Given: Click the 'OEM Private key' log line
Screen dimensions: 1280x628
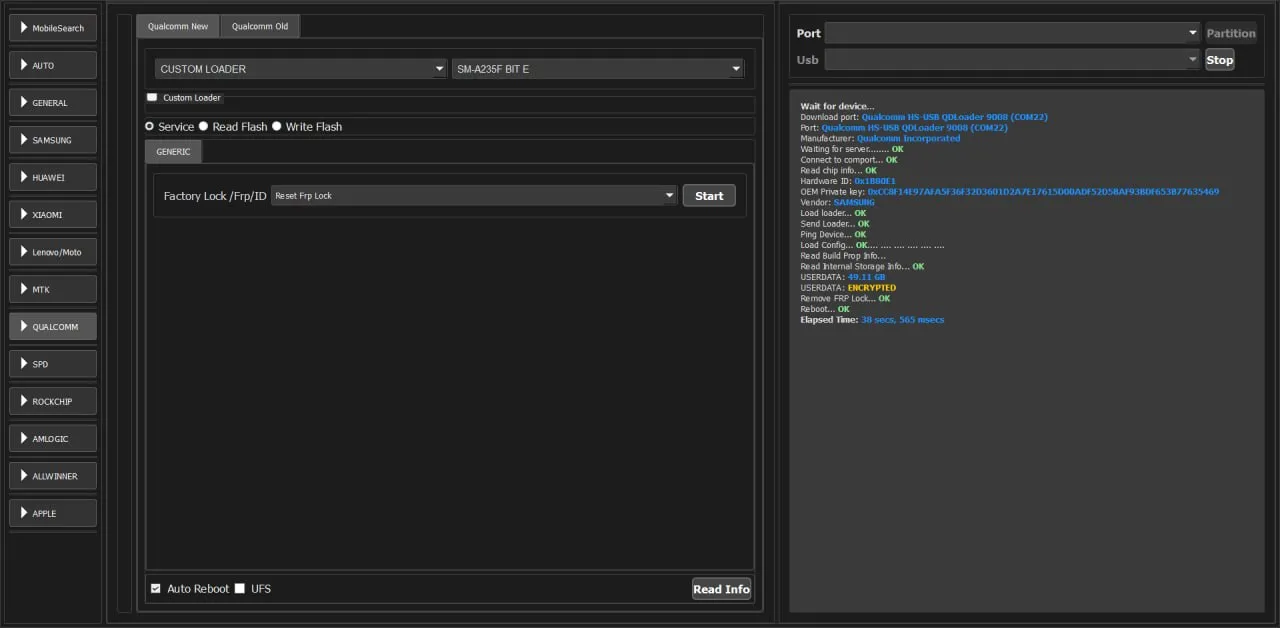Looking at the screenshot, I should tap(1010, 191).
